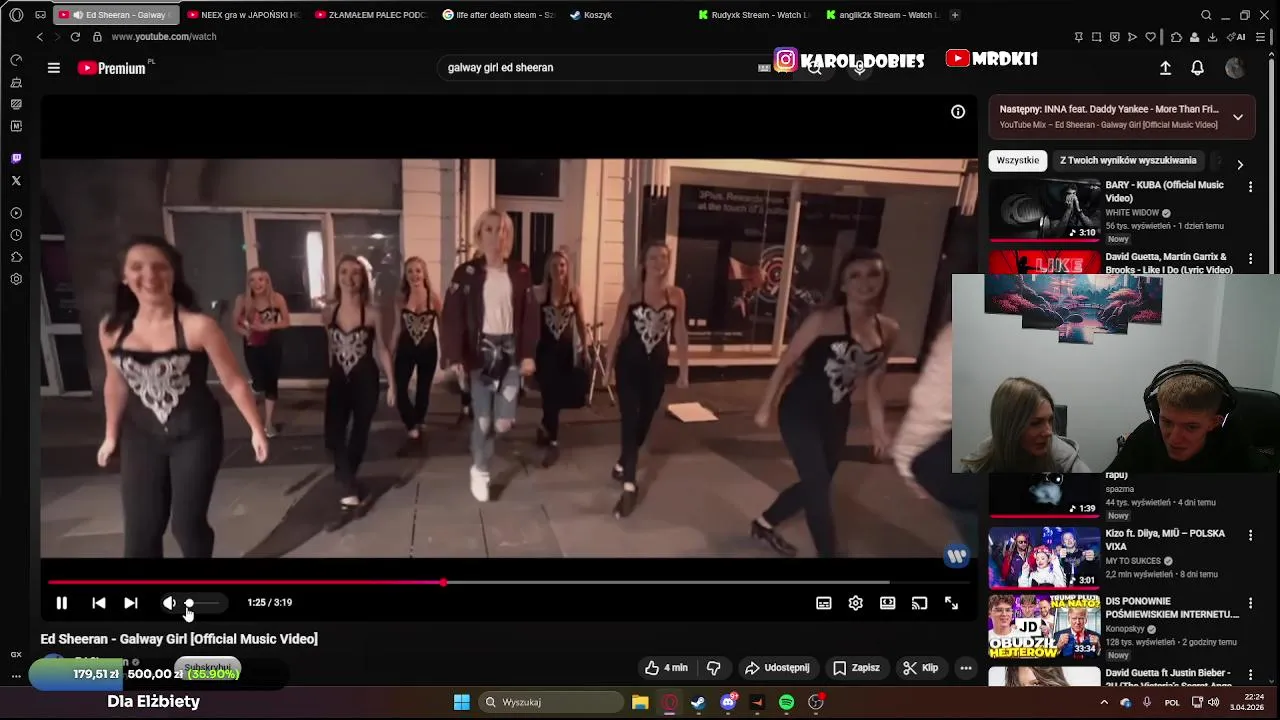Toggle subtitles in the player

[x=823, y=603]
